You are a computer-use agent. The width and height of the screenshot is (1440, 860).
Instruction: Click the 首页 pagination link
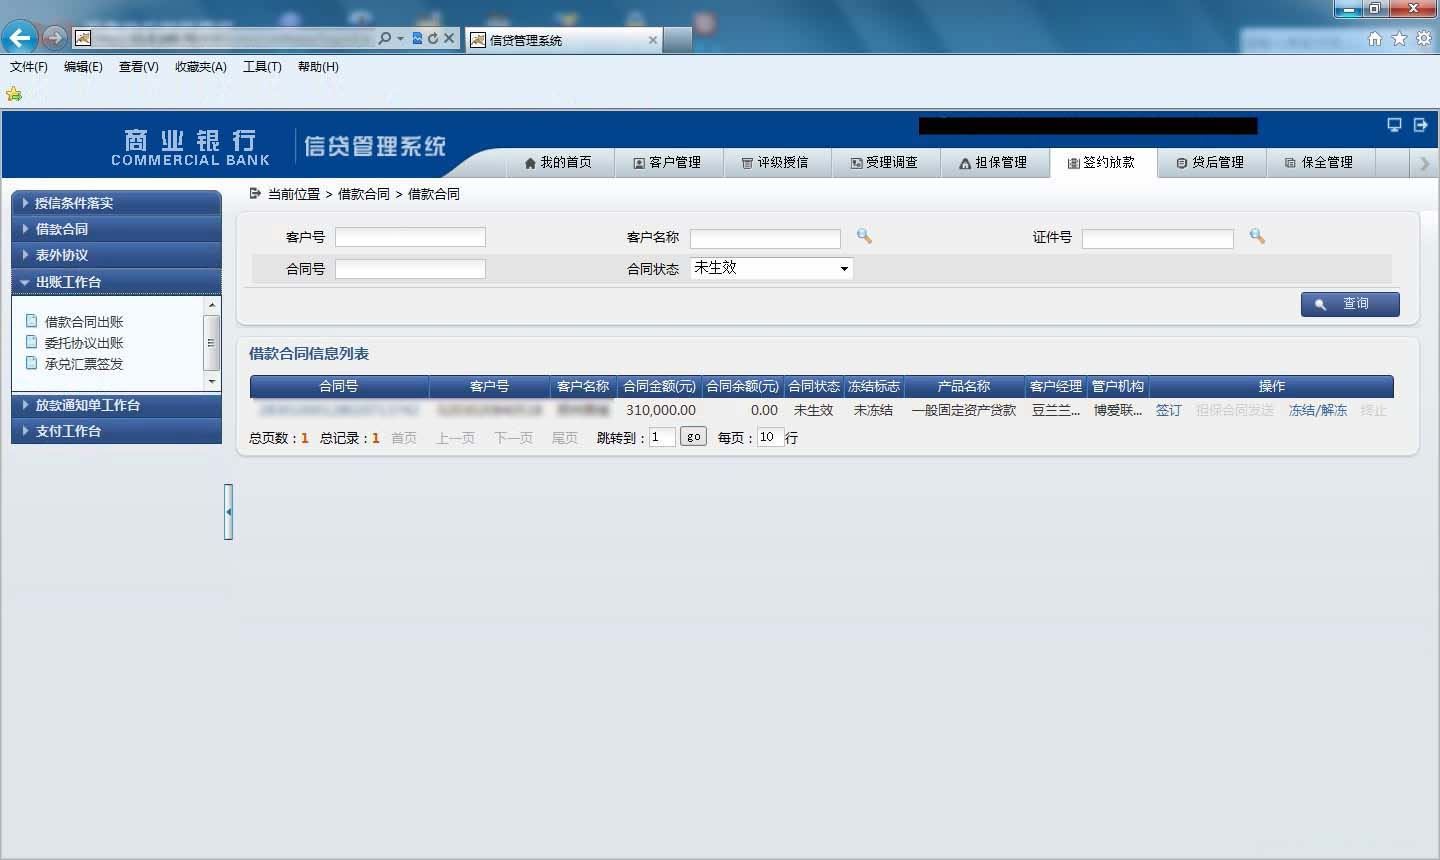404,438
